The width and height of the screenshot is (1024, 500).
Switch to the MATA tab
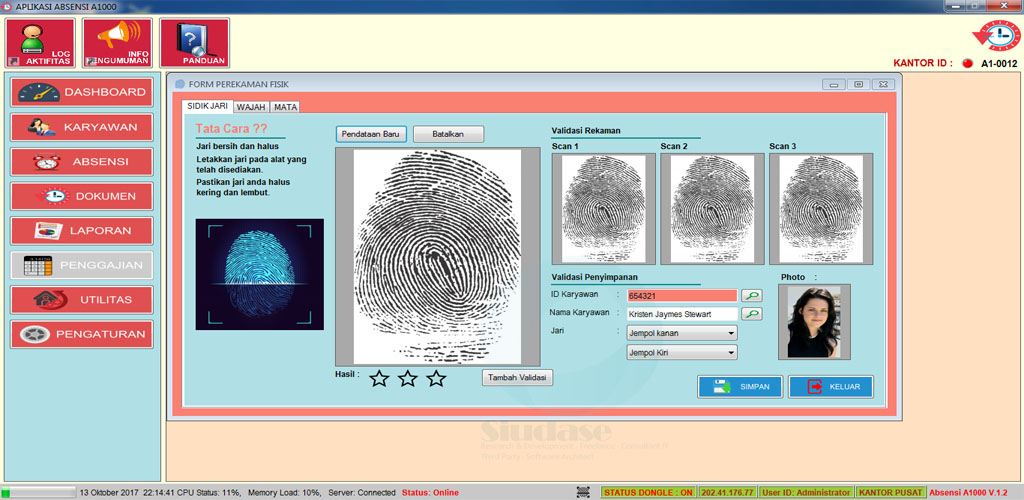[x=285, y=107]
